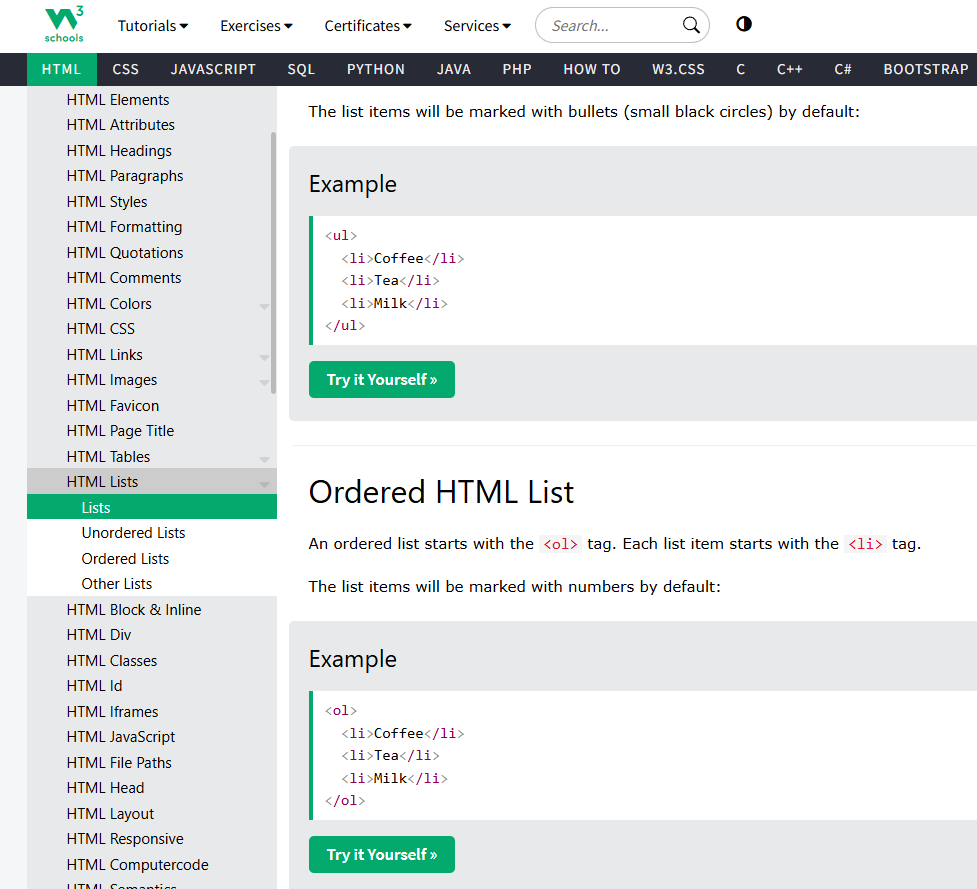Image resolution: width=977 pixels, height=889 pixels.
Task: Switch to the PYTHON tab
Action: (x=376, y=69)
